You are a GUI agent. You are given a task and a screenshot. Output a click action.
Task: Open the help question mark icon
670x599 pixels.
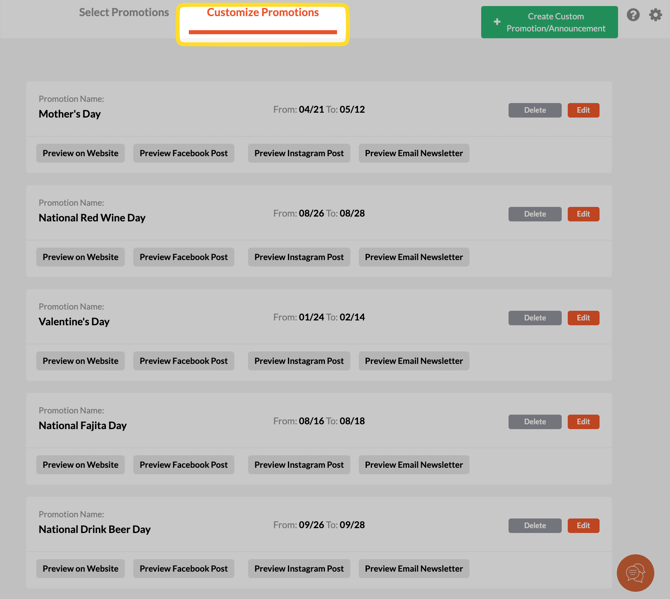click(633, 15)
